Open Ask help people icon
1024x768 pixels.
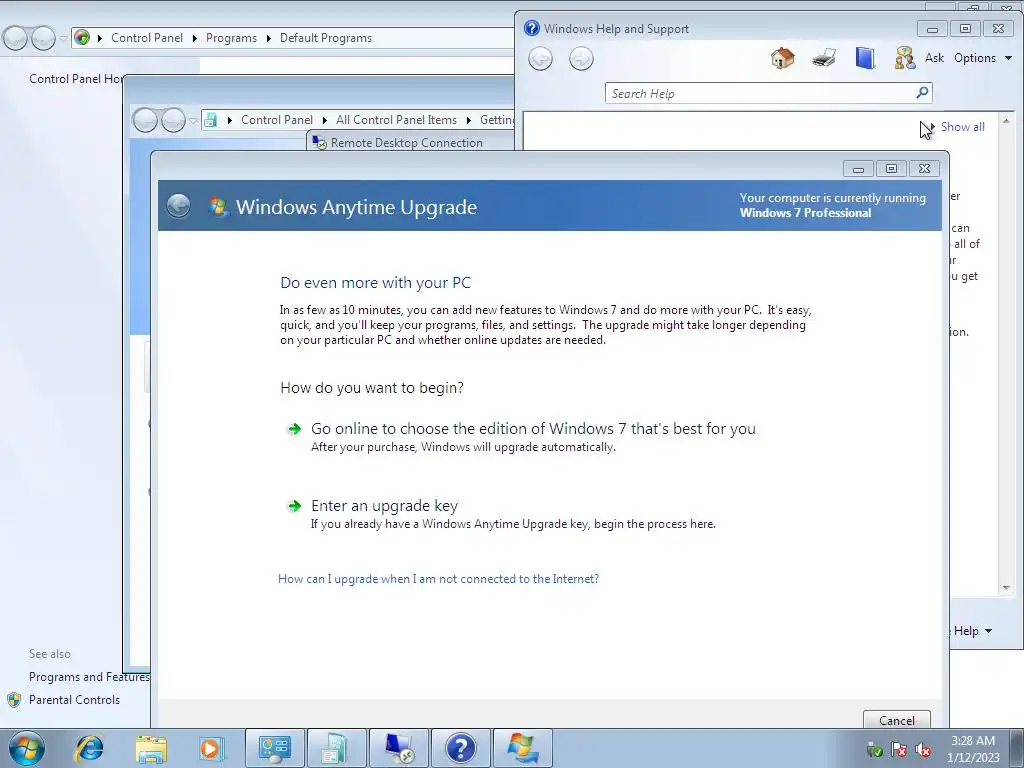coord(904,58)
